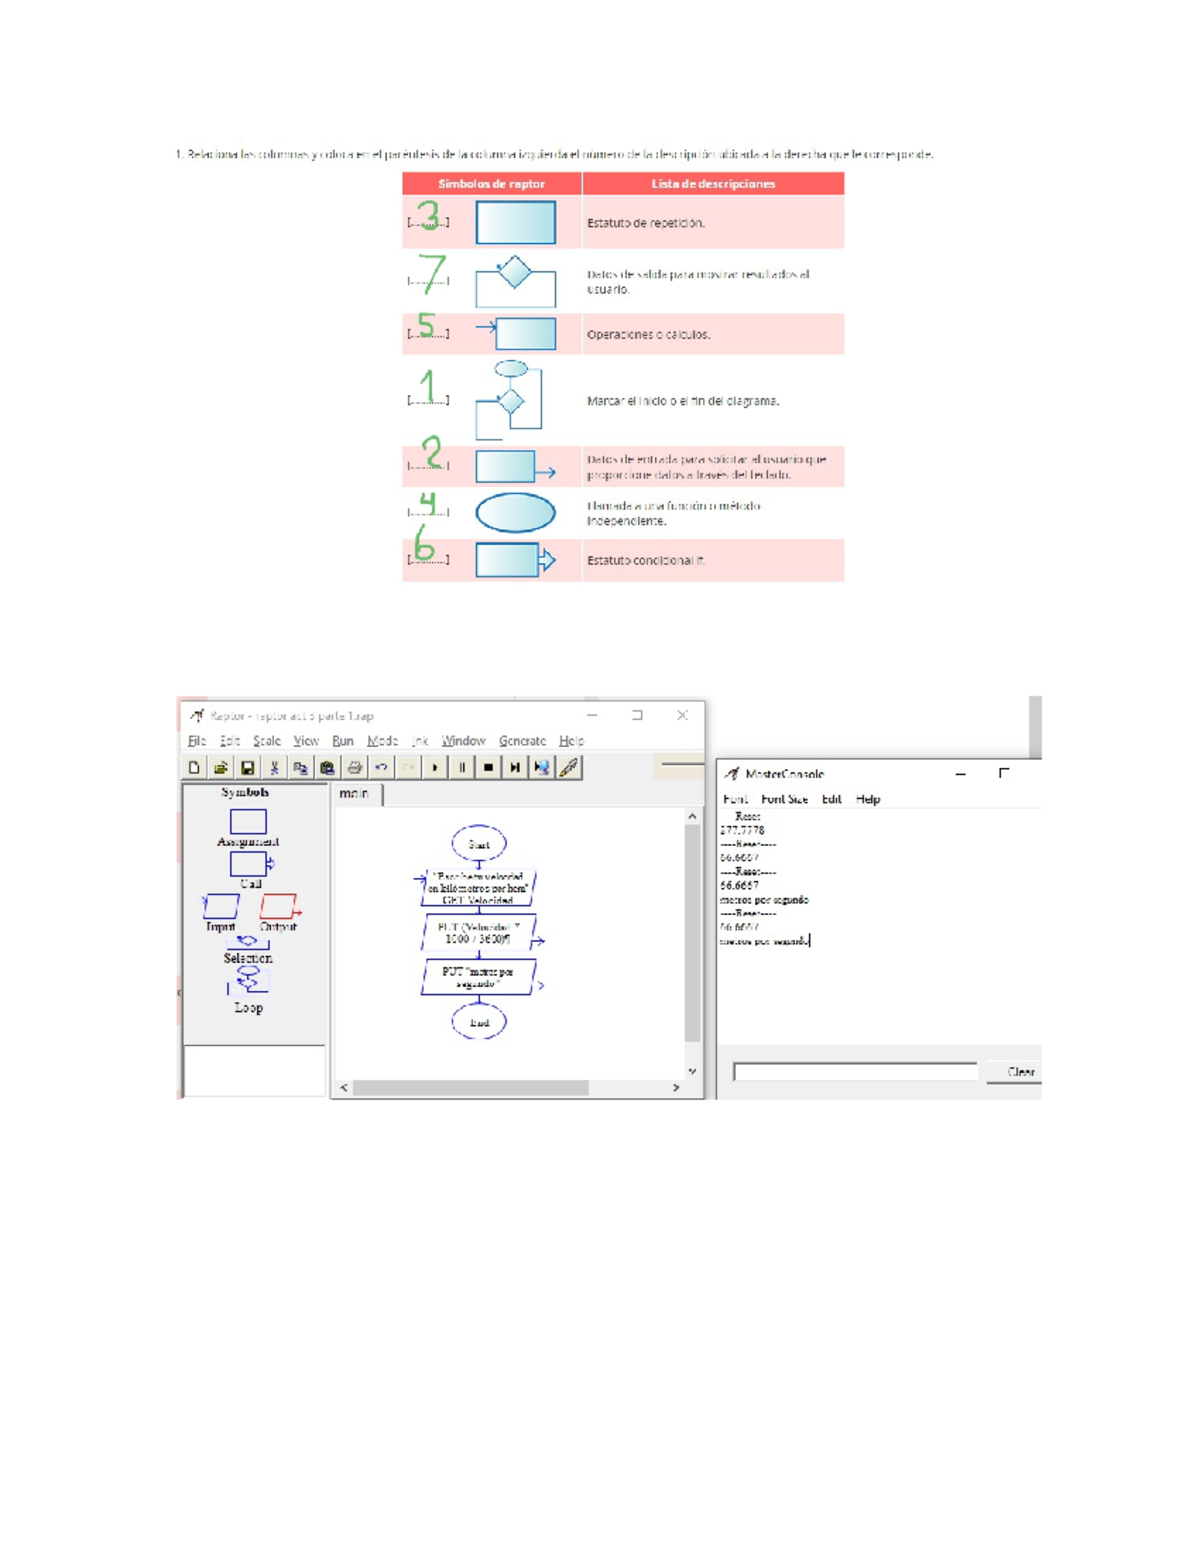Pause the flowchart execution

tap(462, 768)
